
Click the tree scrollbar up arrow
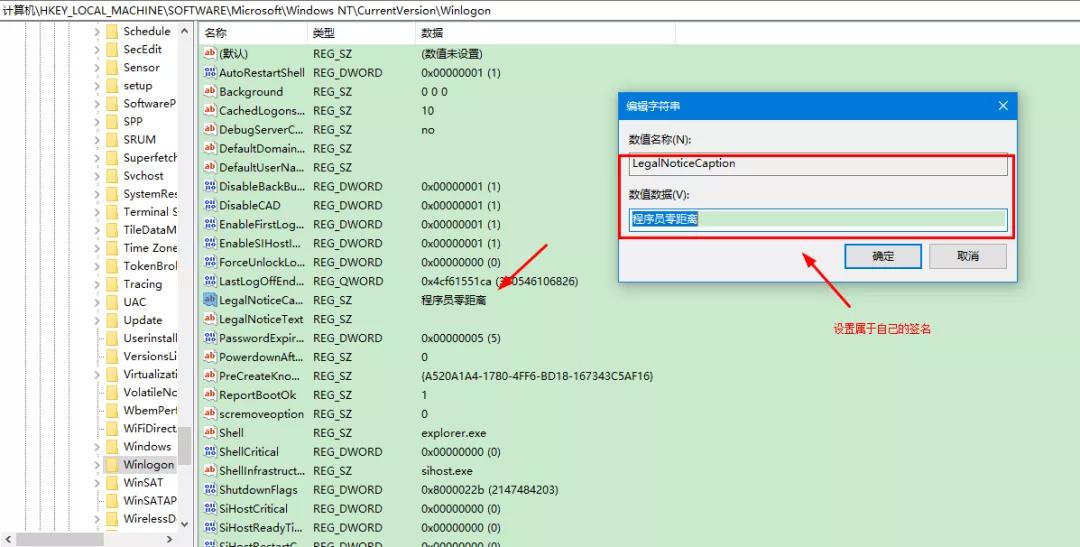185,31
